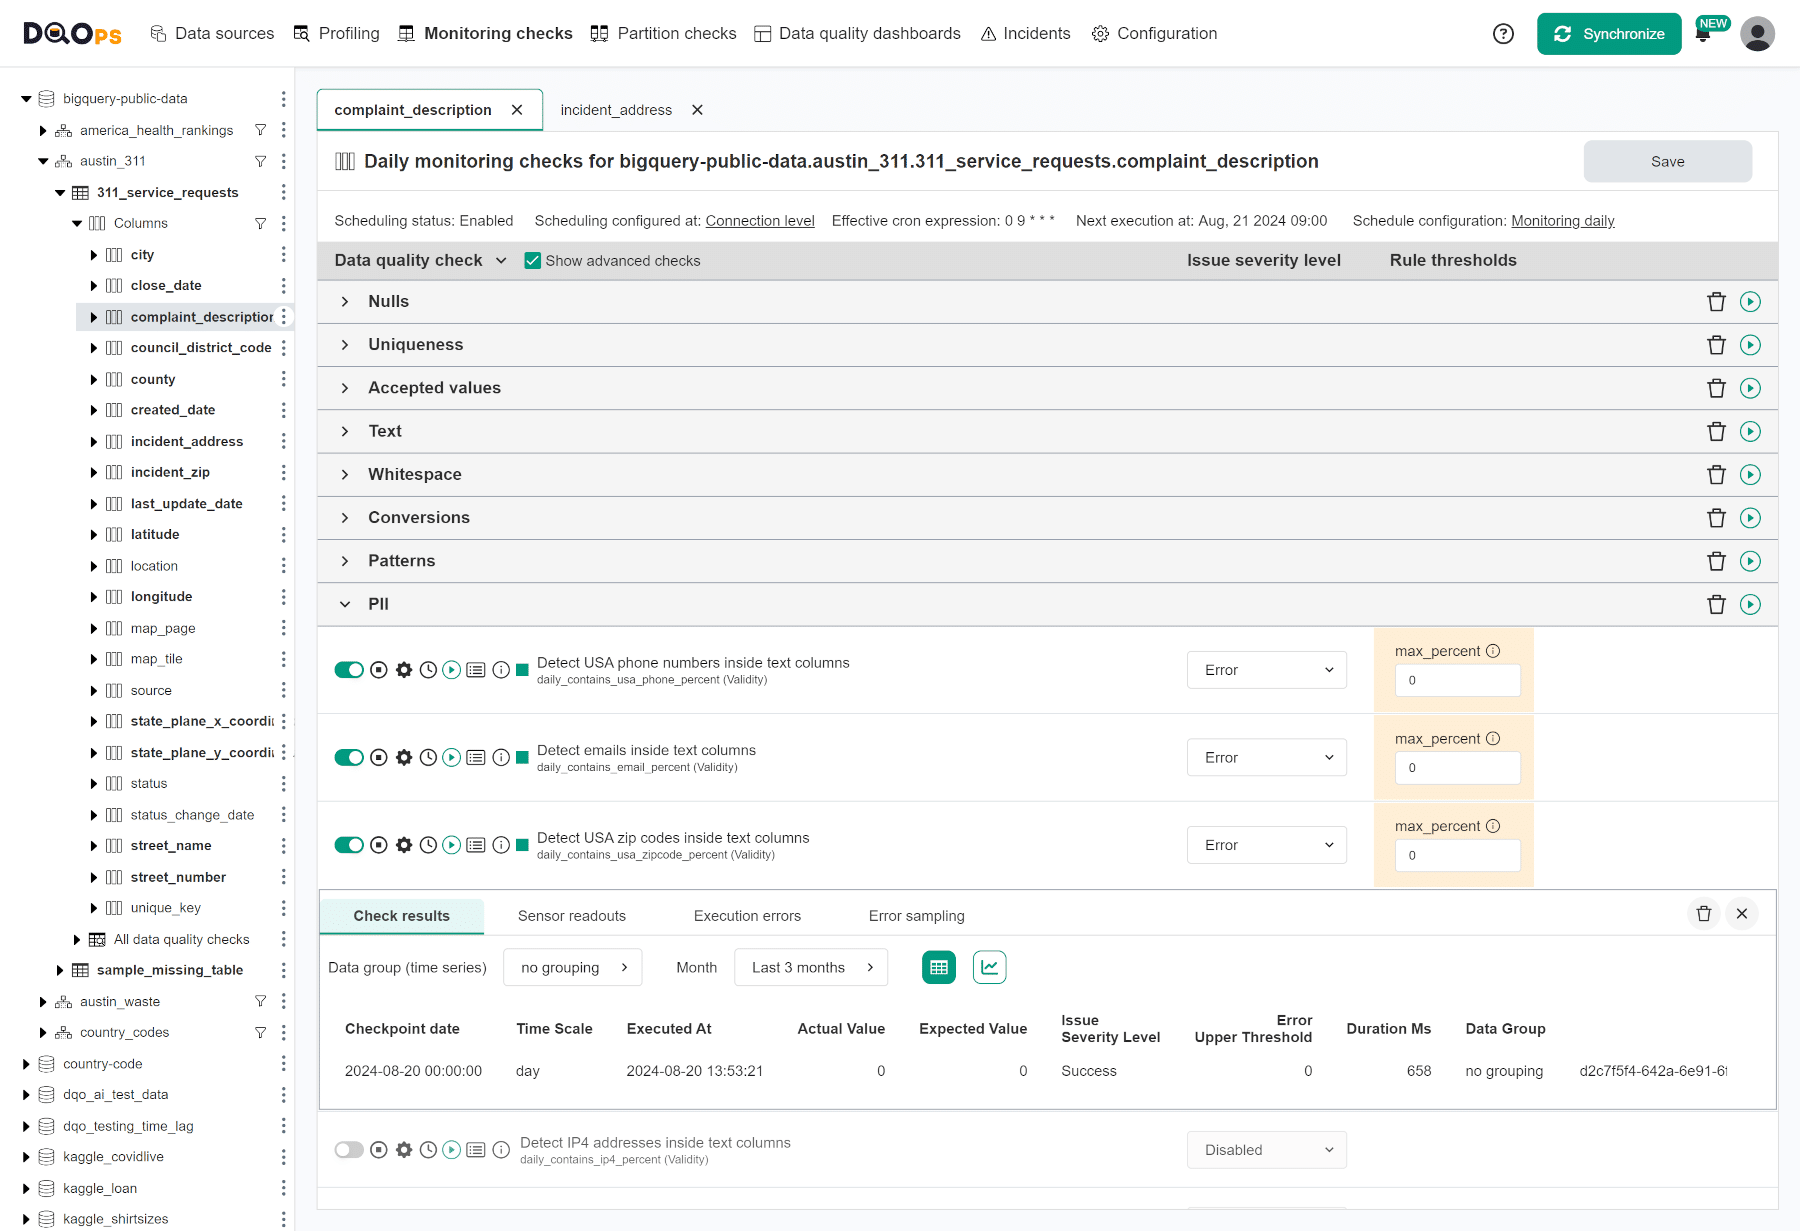The width and height of the screenshot is (1800, 1231).
Task: Expand the kaggle_loan connection
Action: point(26,1188)
